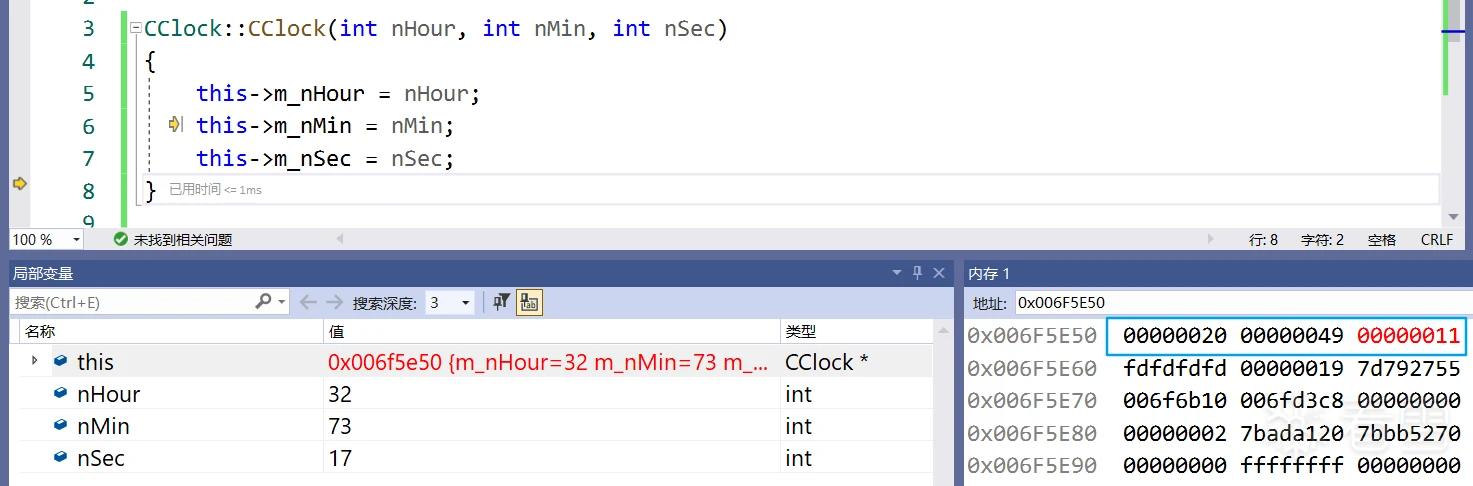Toggle the highlighted locals toolbar view icon

529,302
